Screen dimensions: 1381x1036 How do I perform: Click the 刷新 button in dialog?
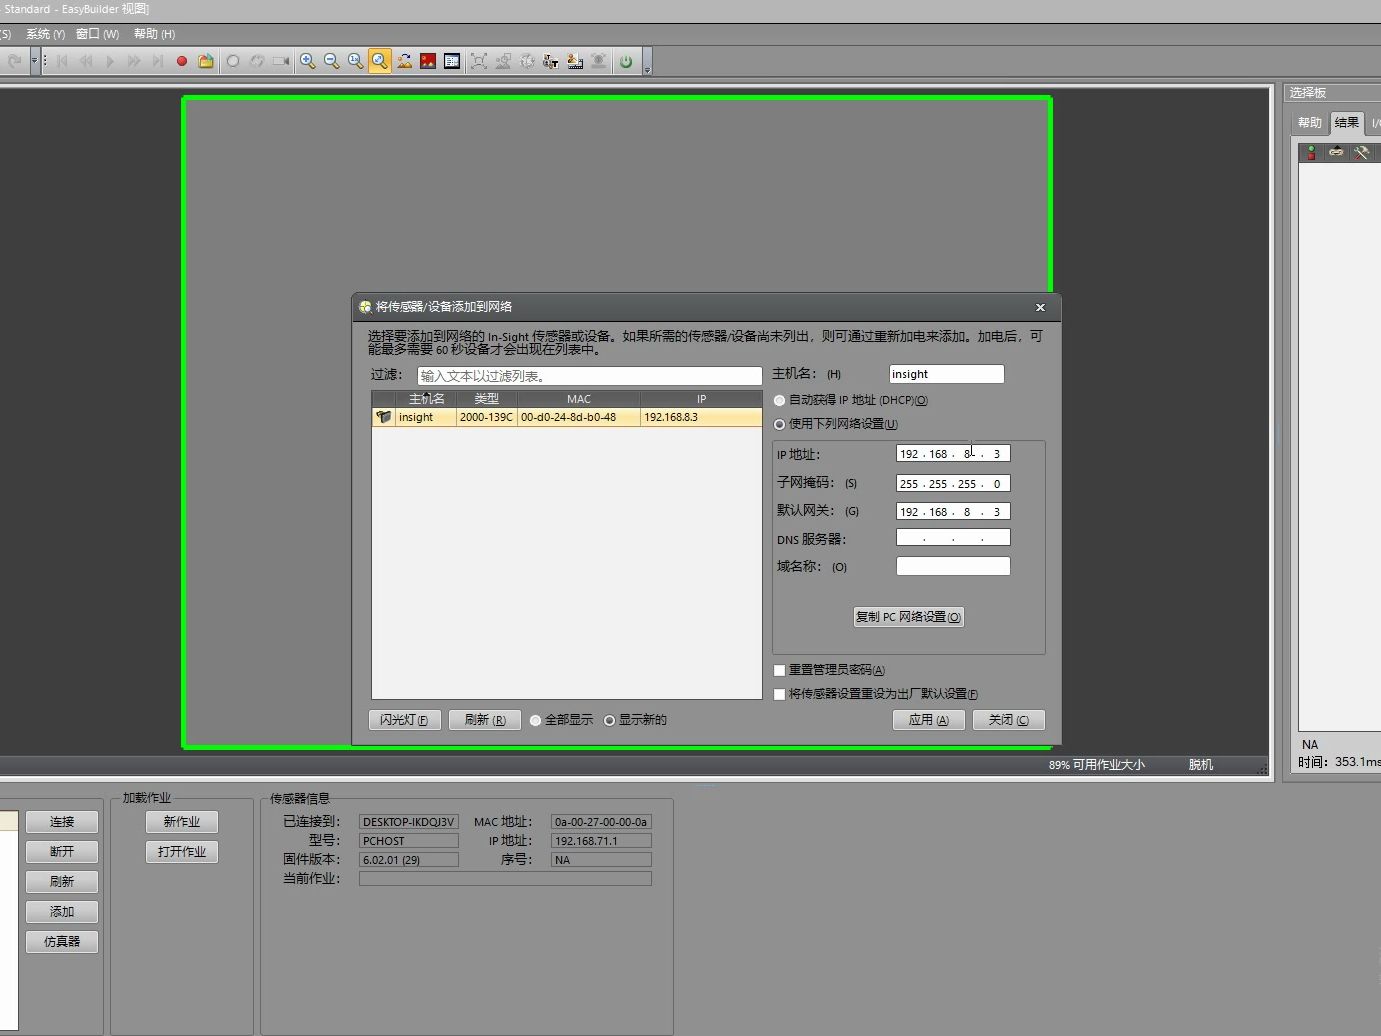pyautogui.click(x=485, y=720)
